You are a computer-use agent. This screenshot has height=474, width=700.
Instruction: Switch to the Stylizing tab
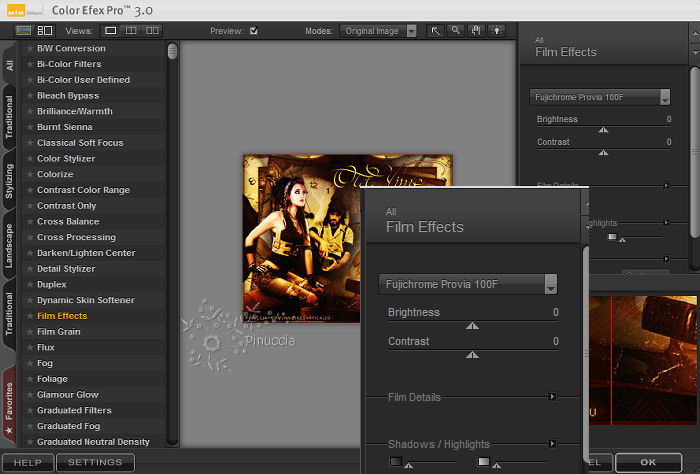9,180
